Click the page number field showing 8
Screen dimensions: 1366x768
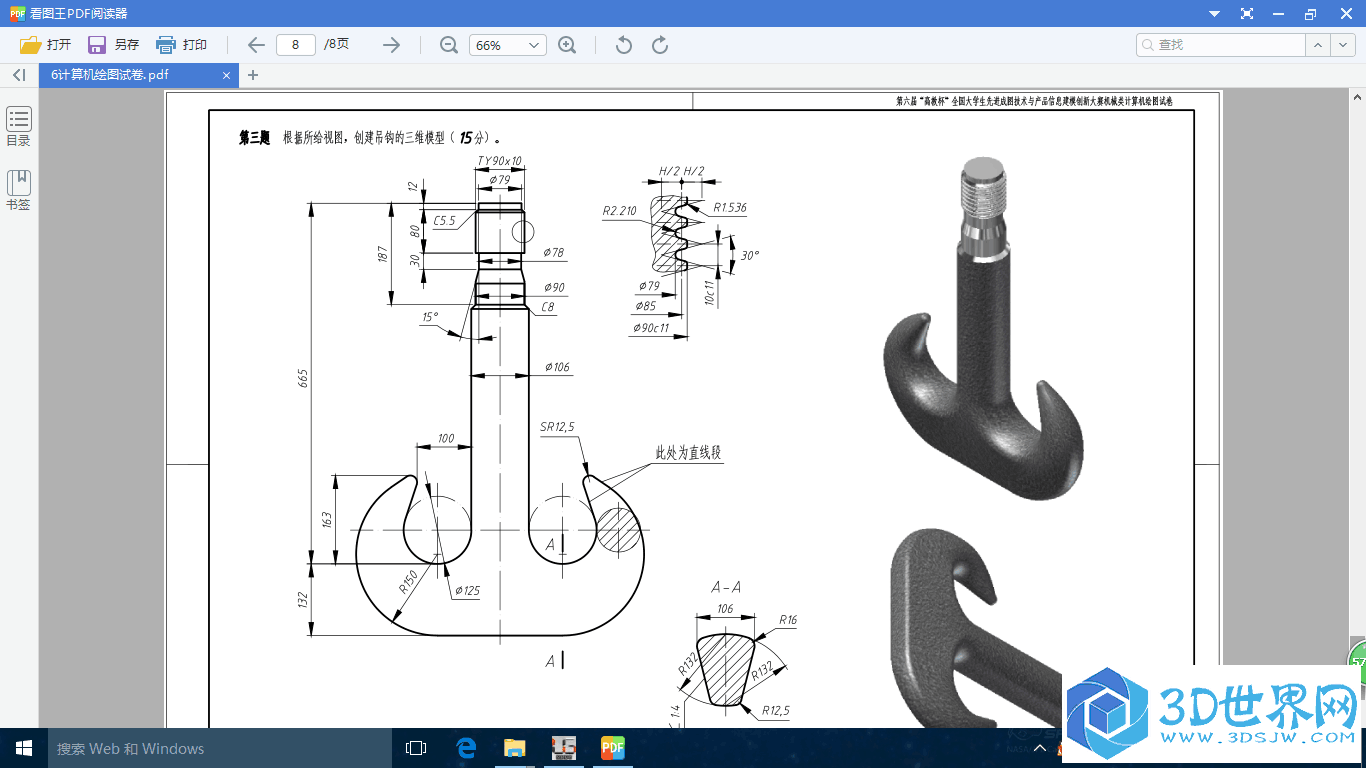(296, 45)
